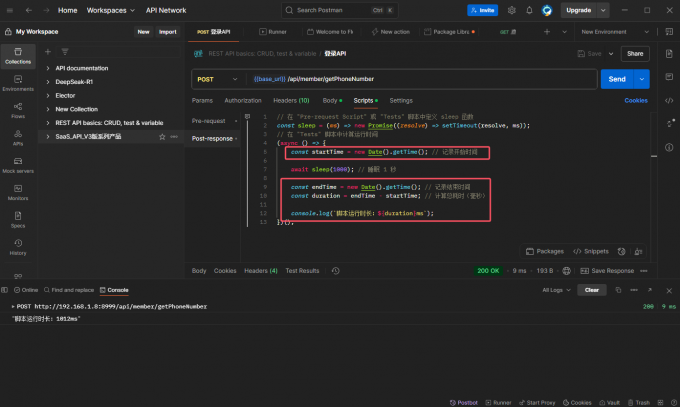Expand the New Collection item
Viewport: 680px width, 407px height.
(x=48, y=109)
